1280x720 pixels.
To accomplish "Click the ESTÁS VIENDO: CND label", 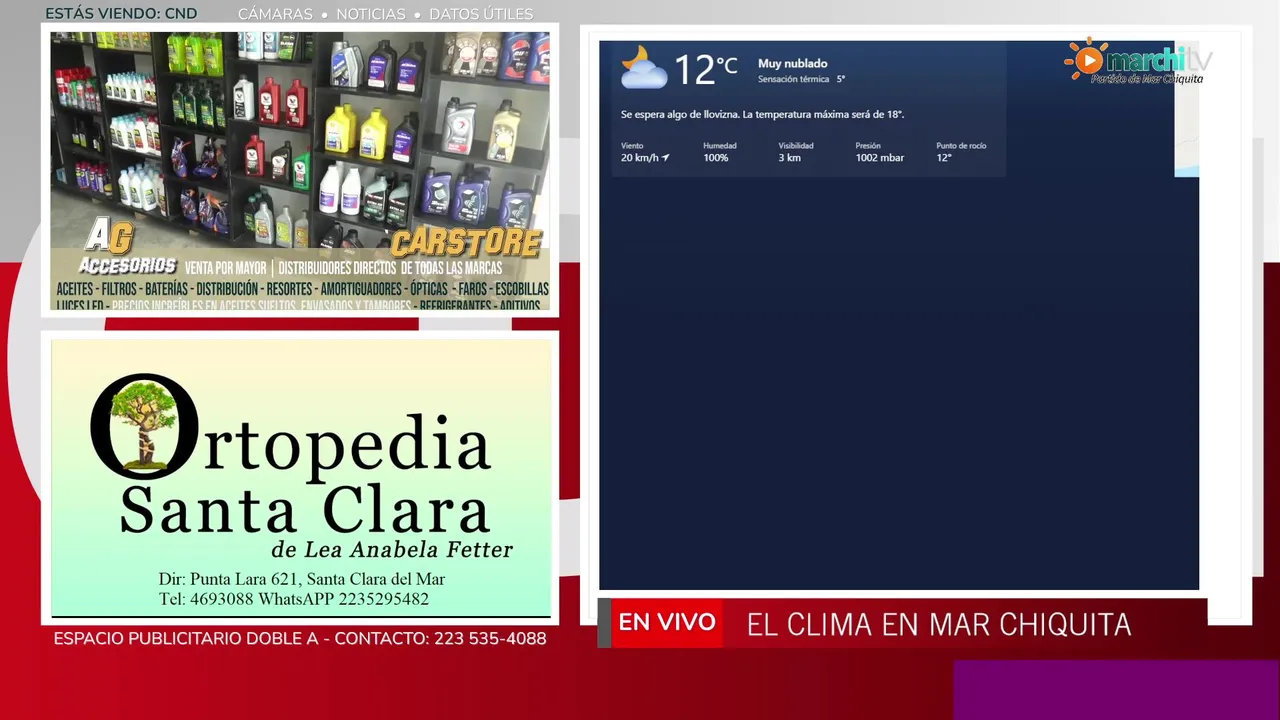I will (121, 14).
